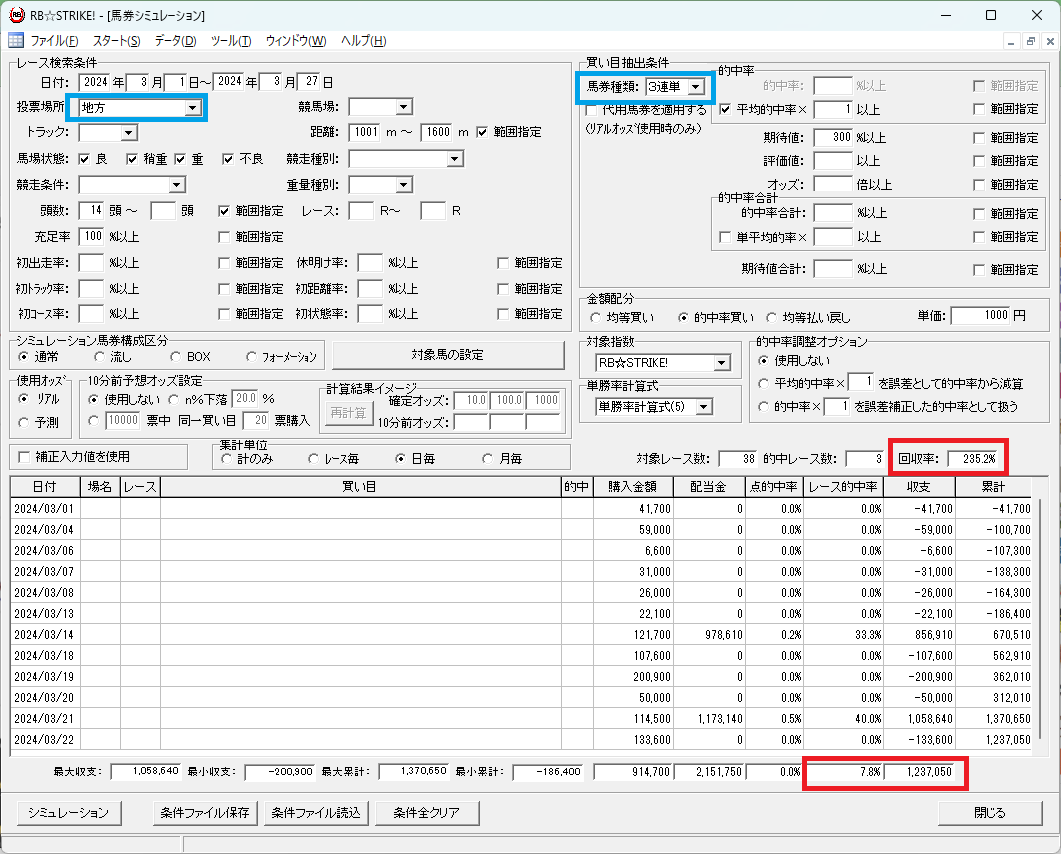Open the ツール(T) menu
This screenshot has height=854, width=1061.
(231, 41)
